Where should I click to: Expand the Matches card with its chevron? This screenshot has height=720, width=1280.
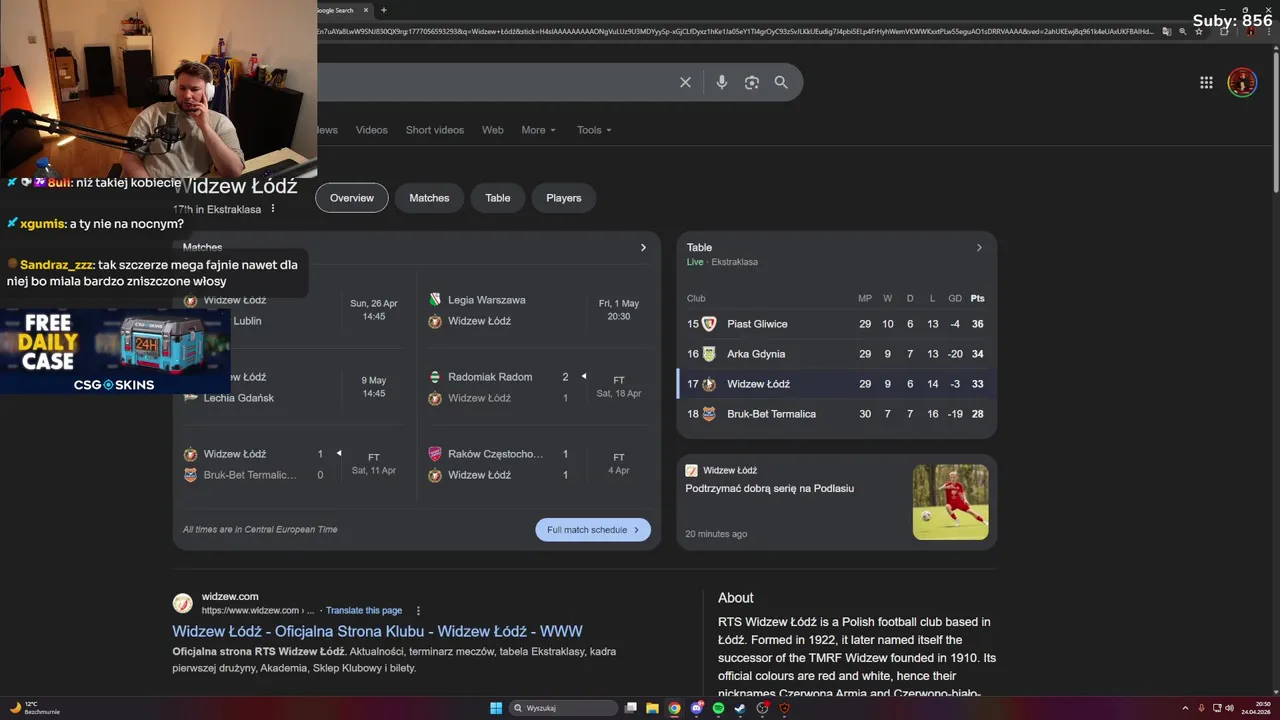643,247
